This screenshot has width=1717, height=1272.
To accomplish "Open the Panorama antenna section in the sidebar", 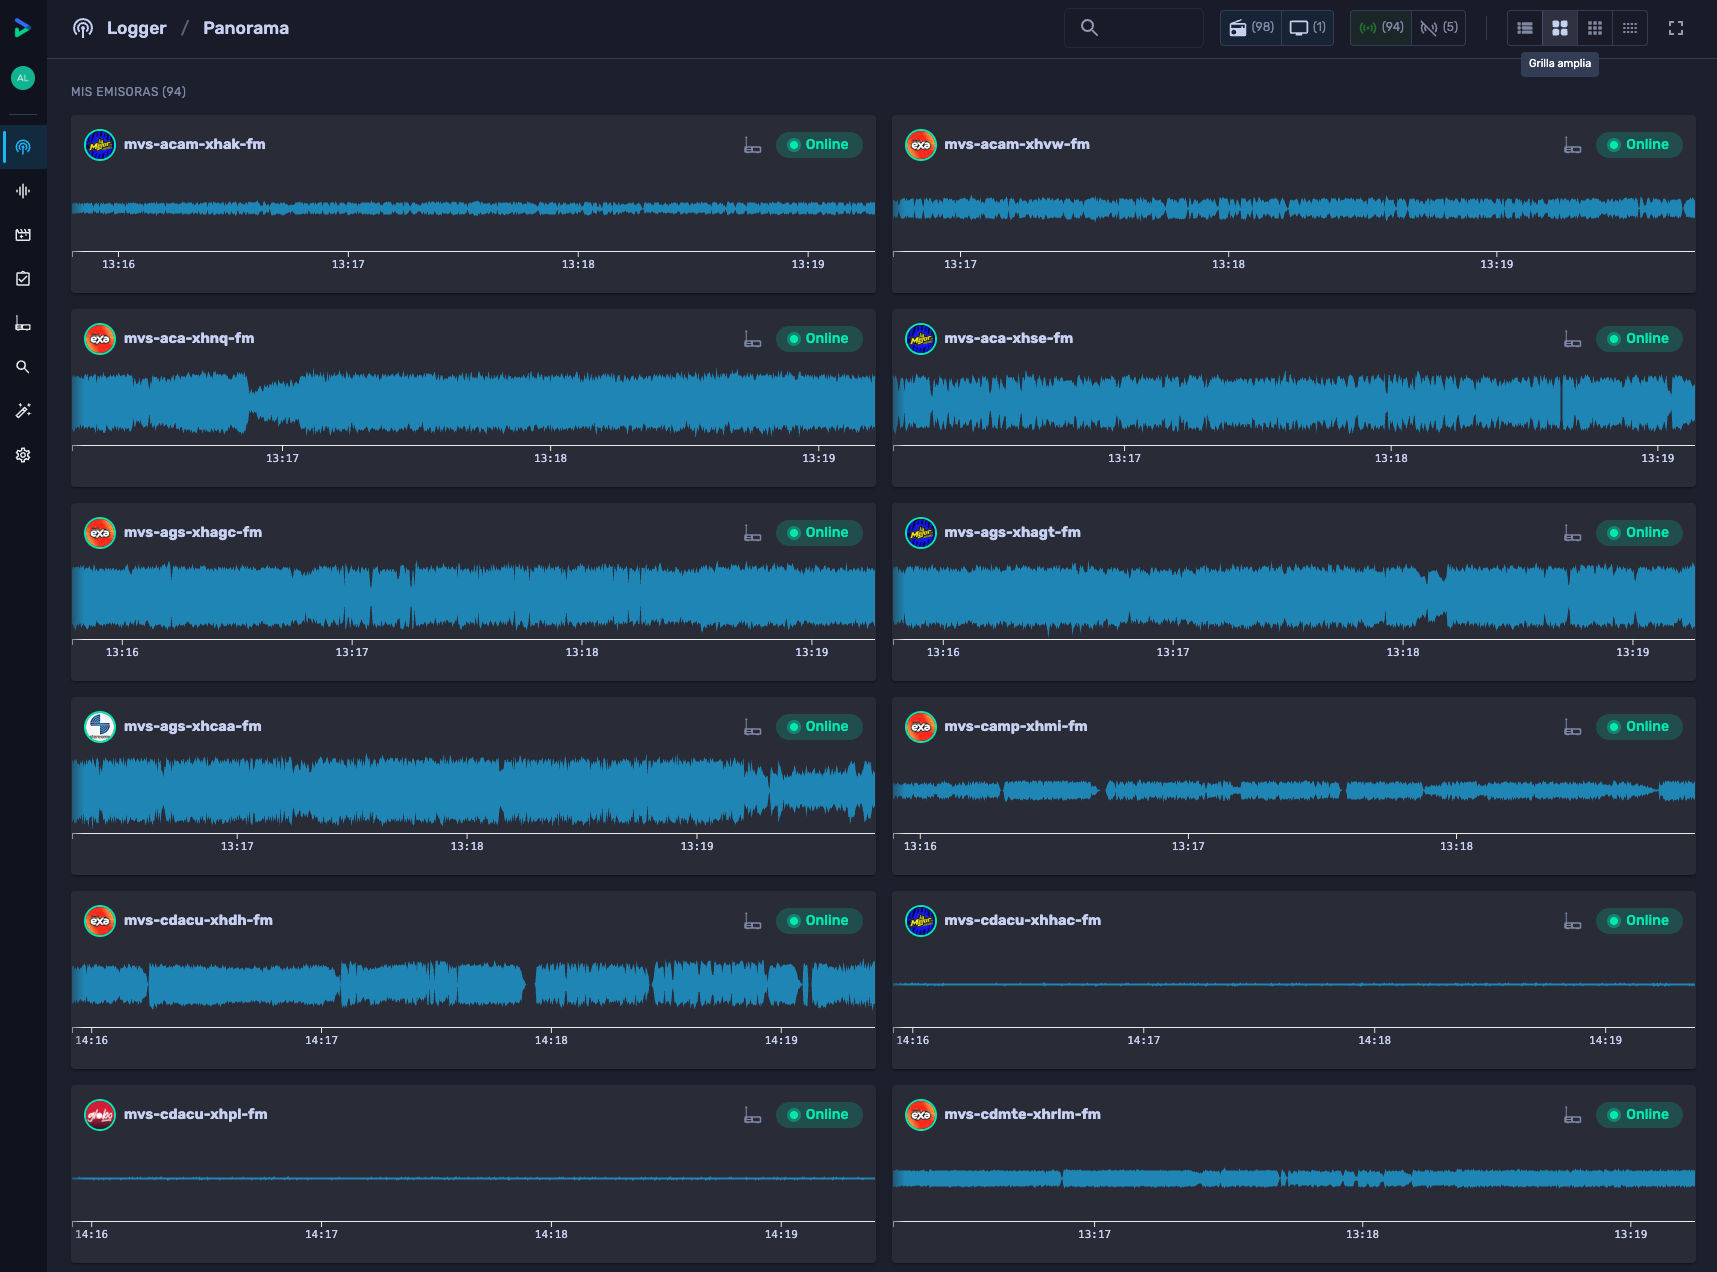I will 23,147.
